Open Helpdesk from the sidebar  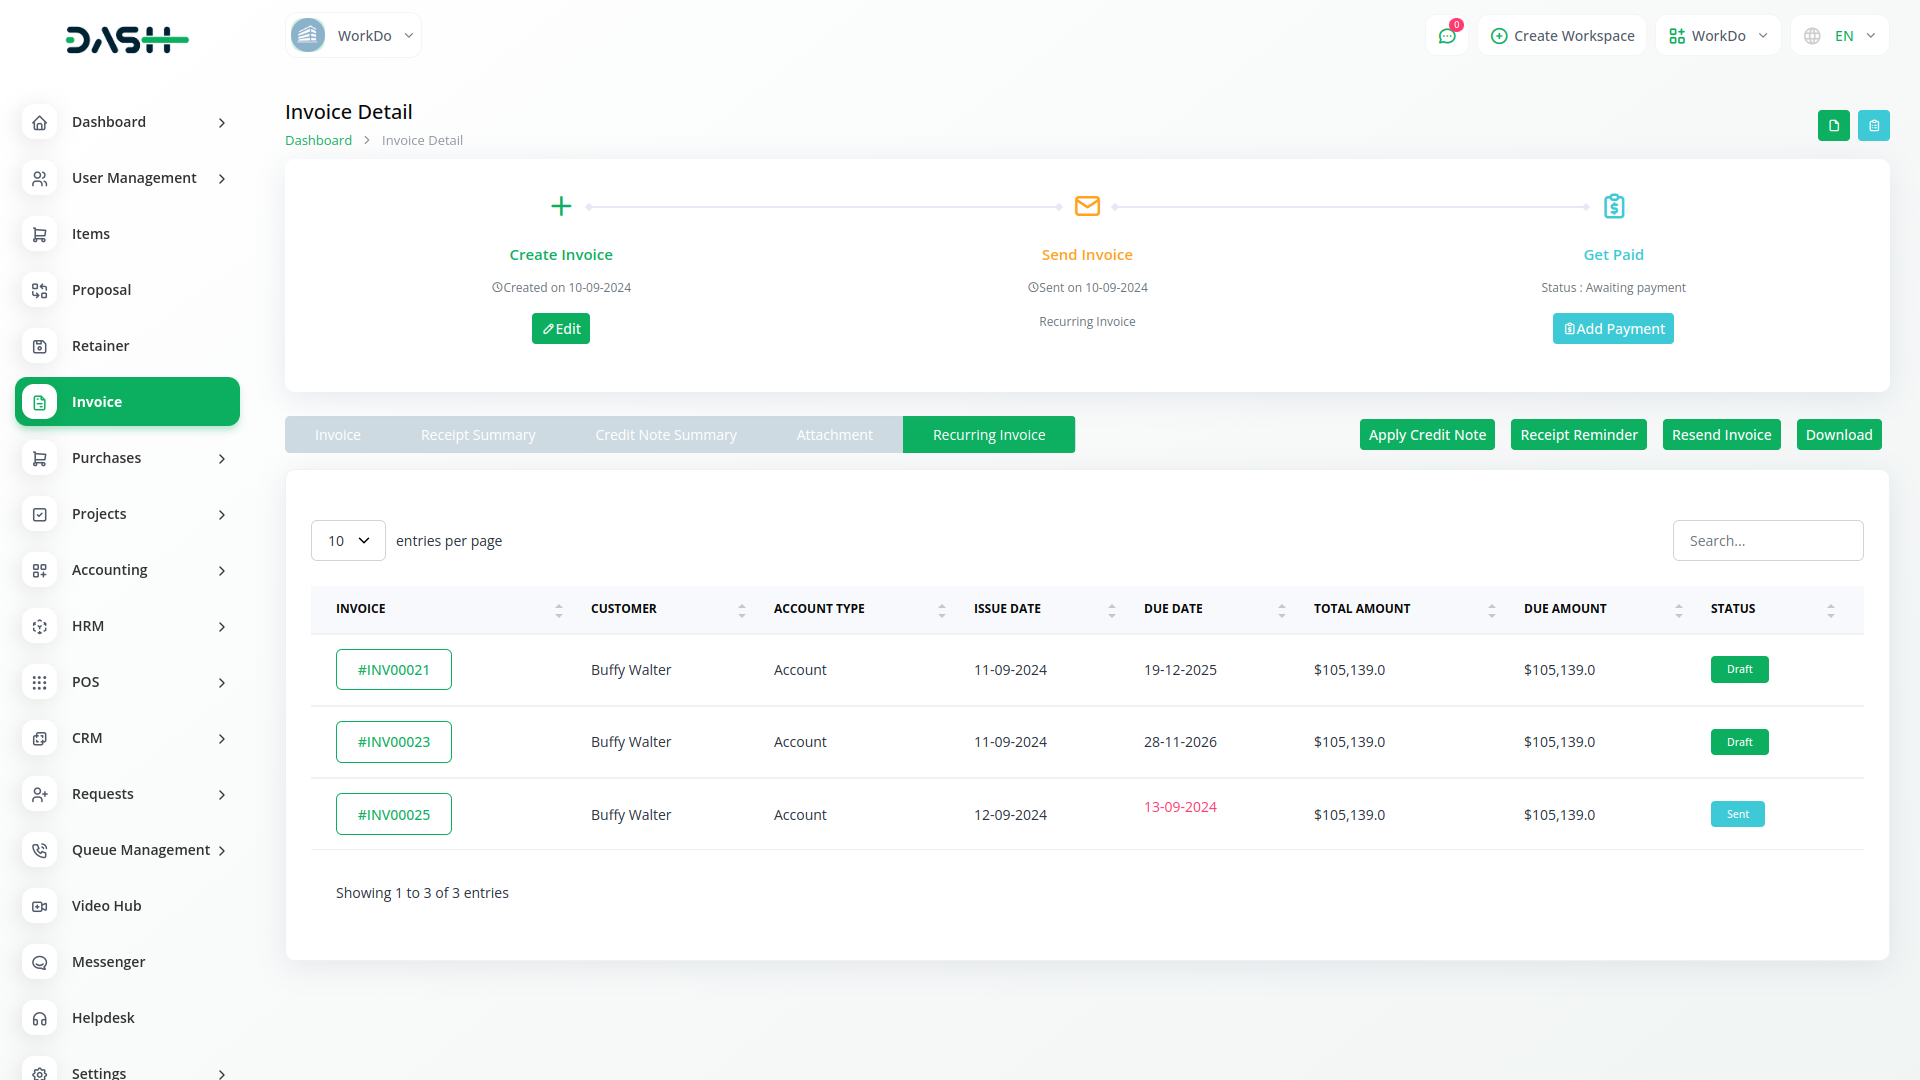click(x=103, y=1018)
